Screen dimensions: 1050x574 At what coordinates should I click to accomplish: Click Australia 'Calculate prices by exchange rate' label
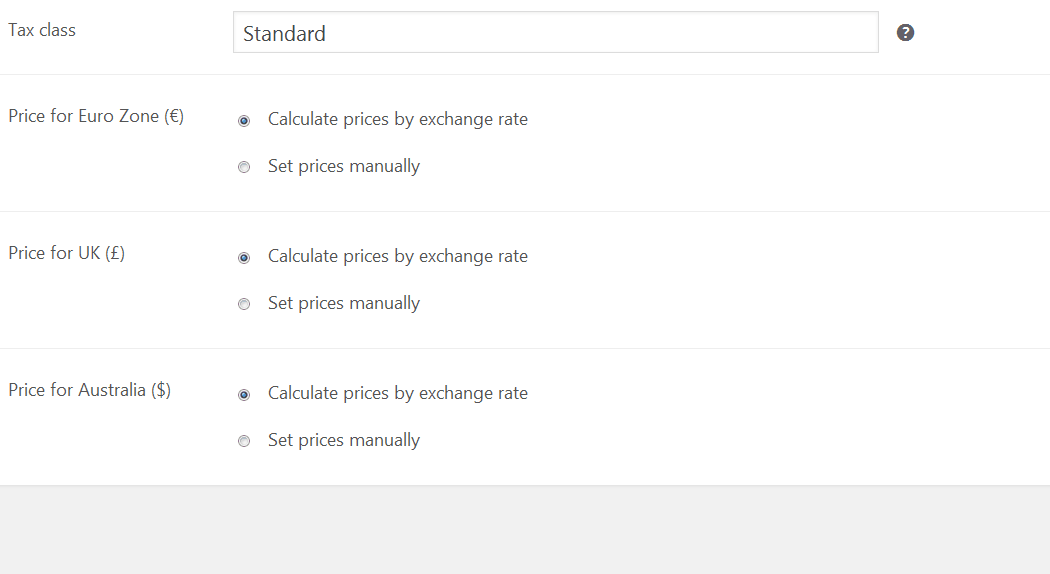click(397, 394)
